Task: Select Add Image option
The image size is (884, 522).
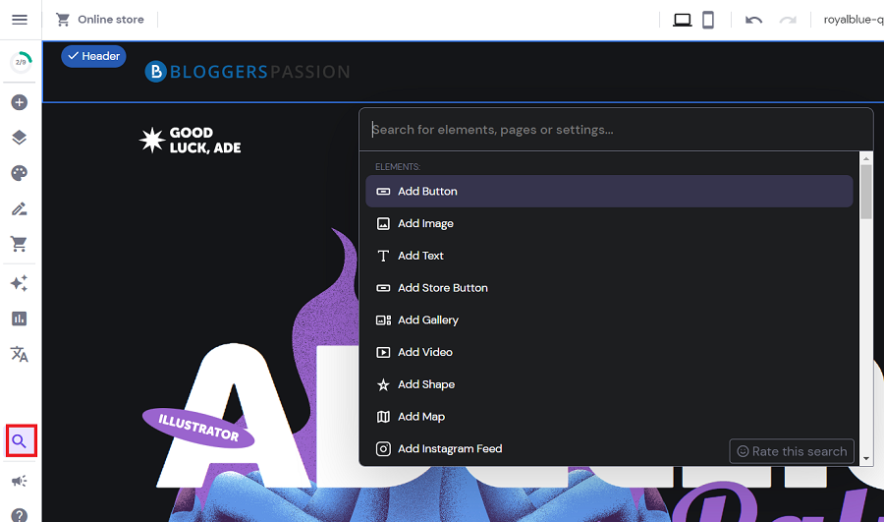Action: [609, 223]
